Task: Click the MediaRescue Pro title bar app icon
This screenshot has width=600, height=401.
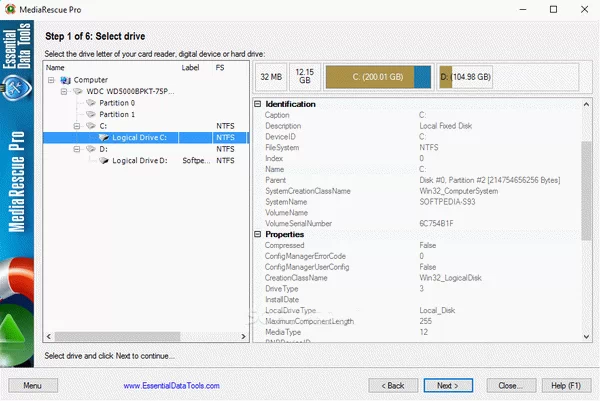Action: tap(10, 9)
